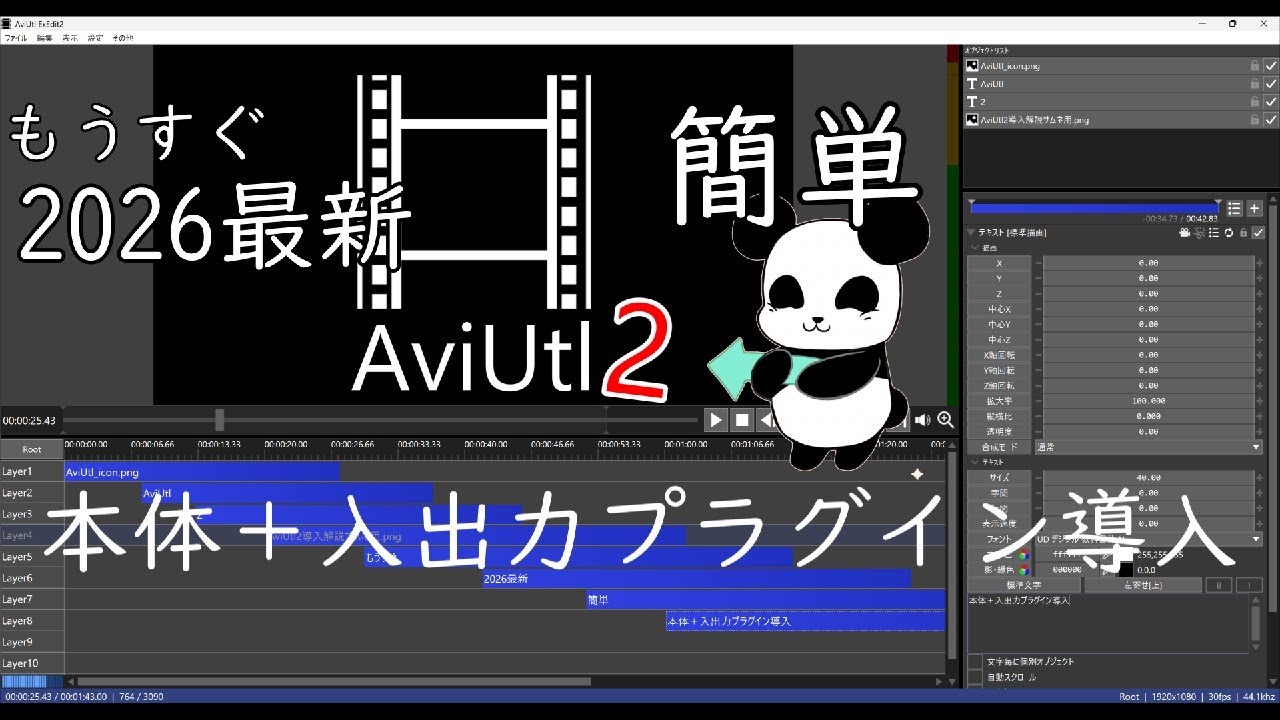Image resolution: width=1280 pixels, height=720 pixels.
Task: Click the color wheel icon for 影・縁色
Action: click(x=1023, y=569)
